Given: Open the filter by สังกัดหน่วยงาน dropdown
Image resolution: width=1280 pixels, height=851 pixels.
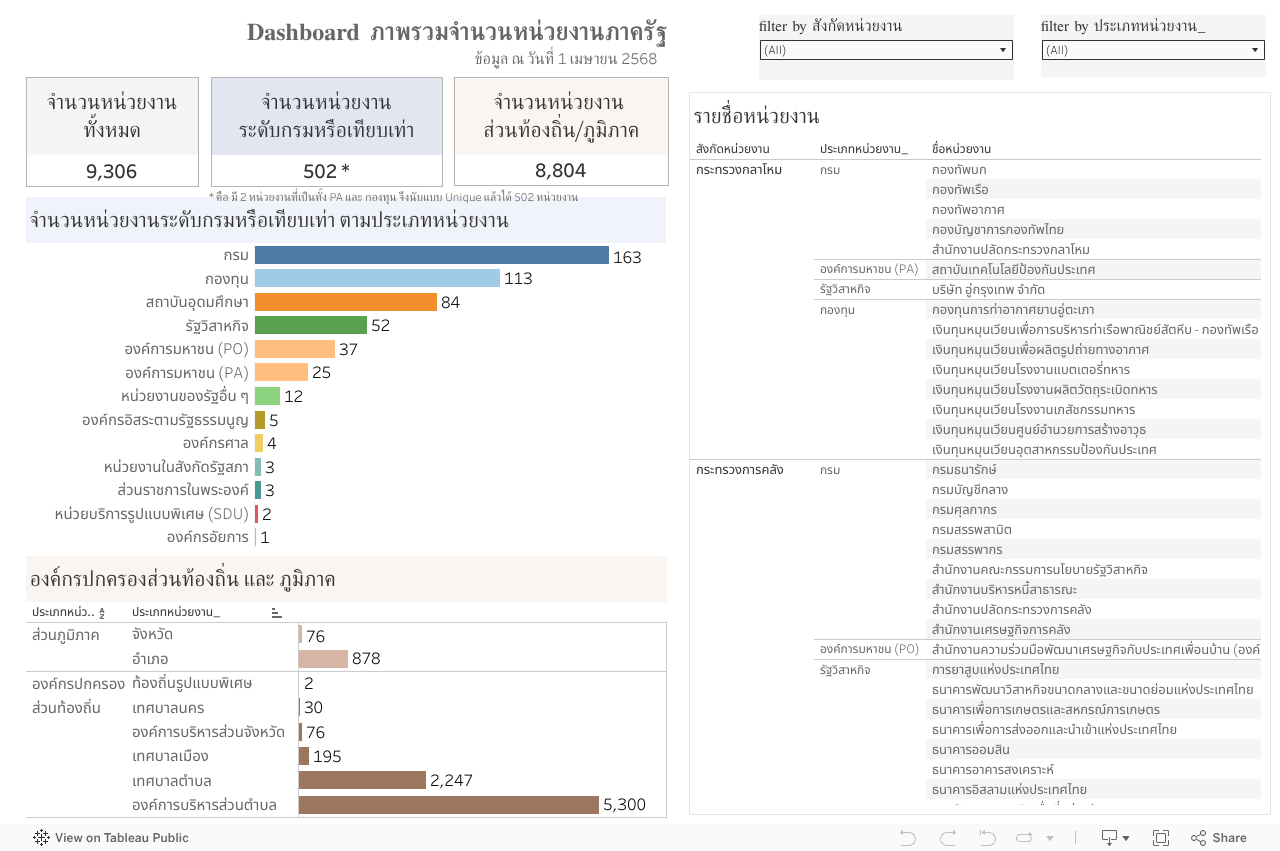Looking at the screenshot, I should click(886, 50).
